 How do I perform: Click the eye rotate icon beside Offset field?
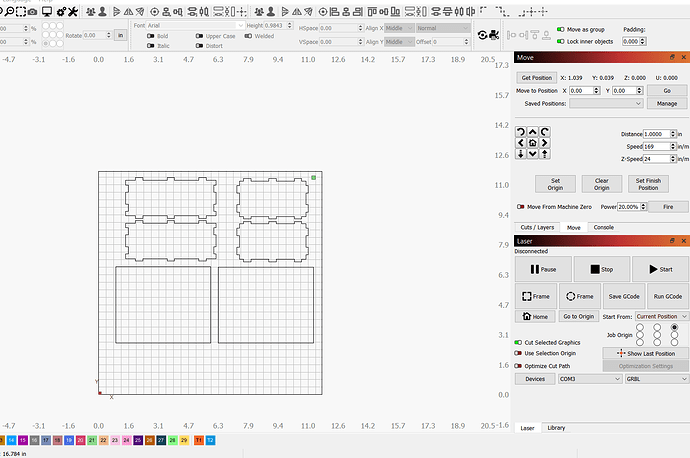point(482,35)
